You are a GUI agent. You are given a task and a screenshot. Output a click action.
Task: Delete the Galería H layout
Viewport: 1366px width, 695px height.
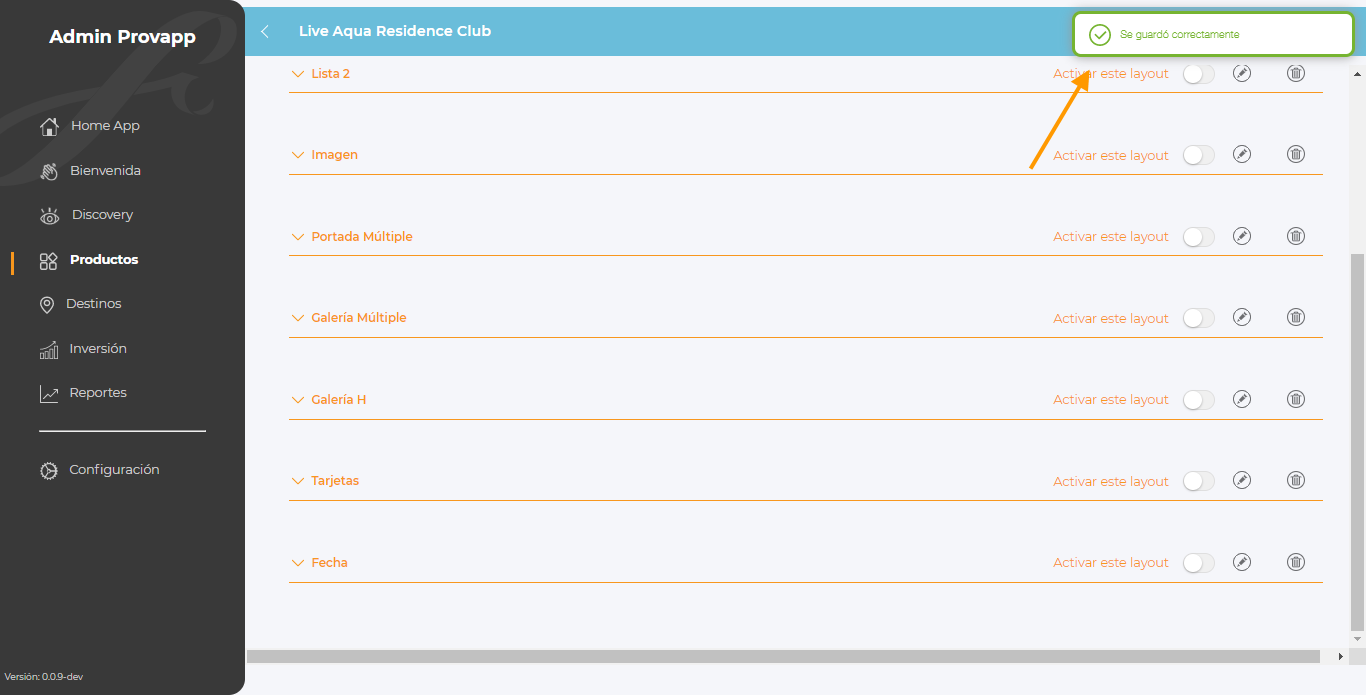pos(1296,399)
